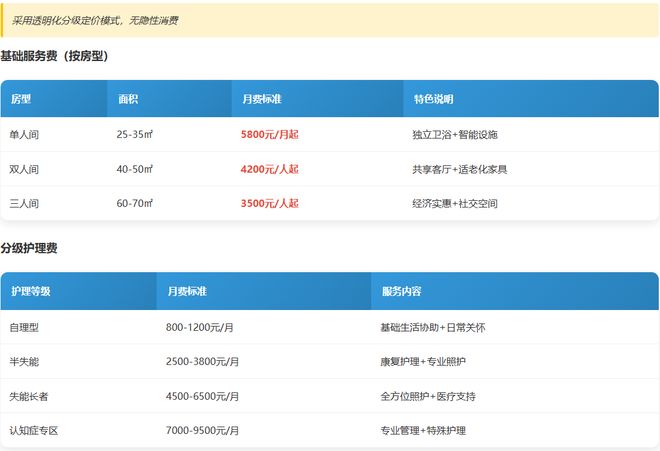Image resolution: width=660 pixels, height=451 pixels.
Task: Click the 3500元/人起 price
Action: pos(269,203)
